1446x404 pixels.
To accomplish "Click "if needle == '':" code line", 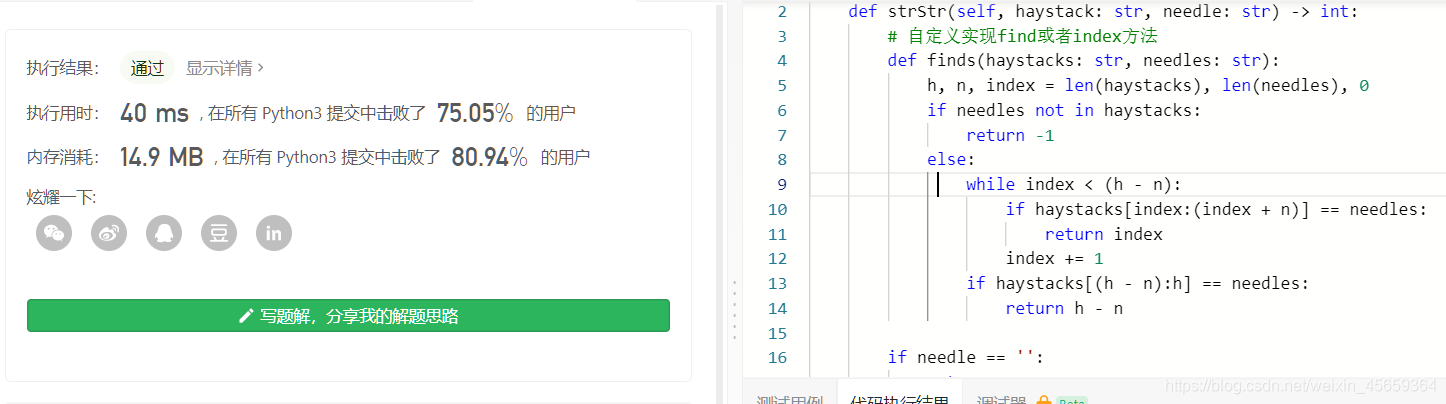I will pyautogui.click(x=966, y=357).
